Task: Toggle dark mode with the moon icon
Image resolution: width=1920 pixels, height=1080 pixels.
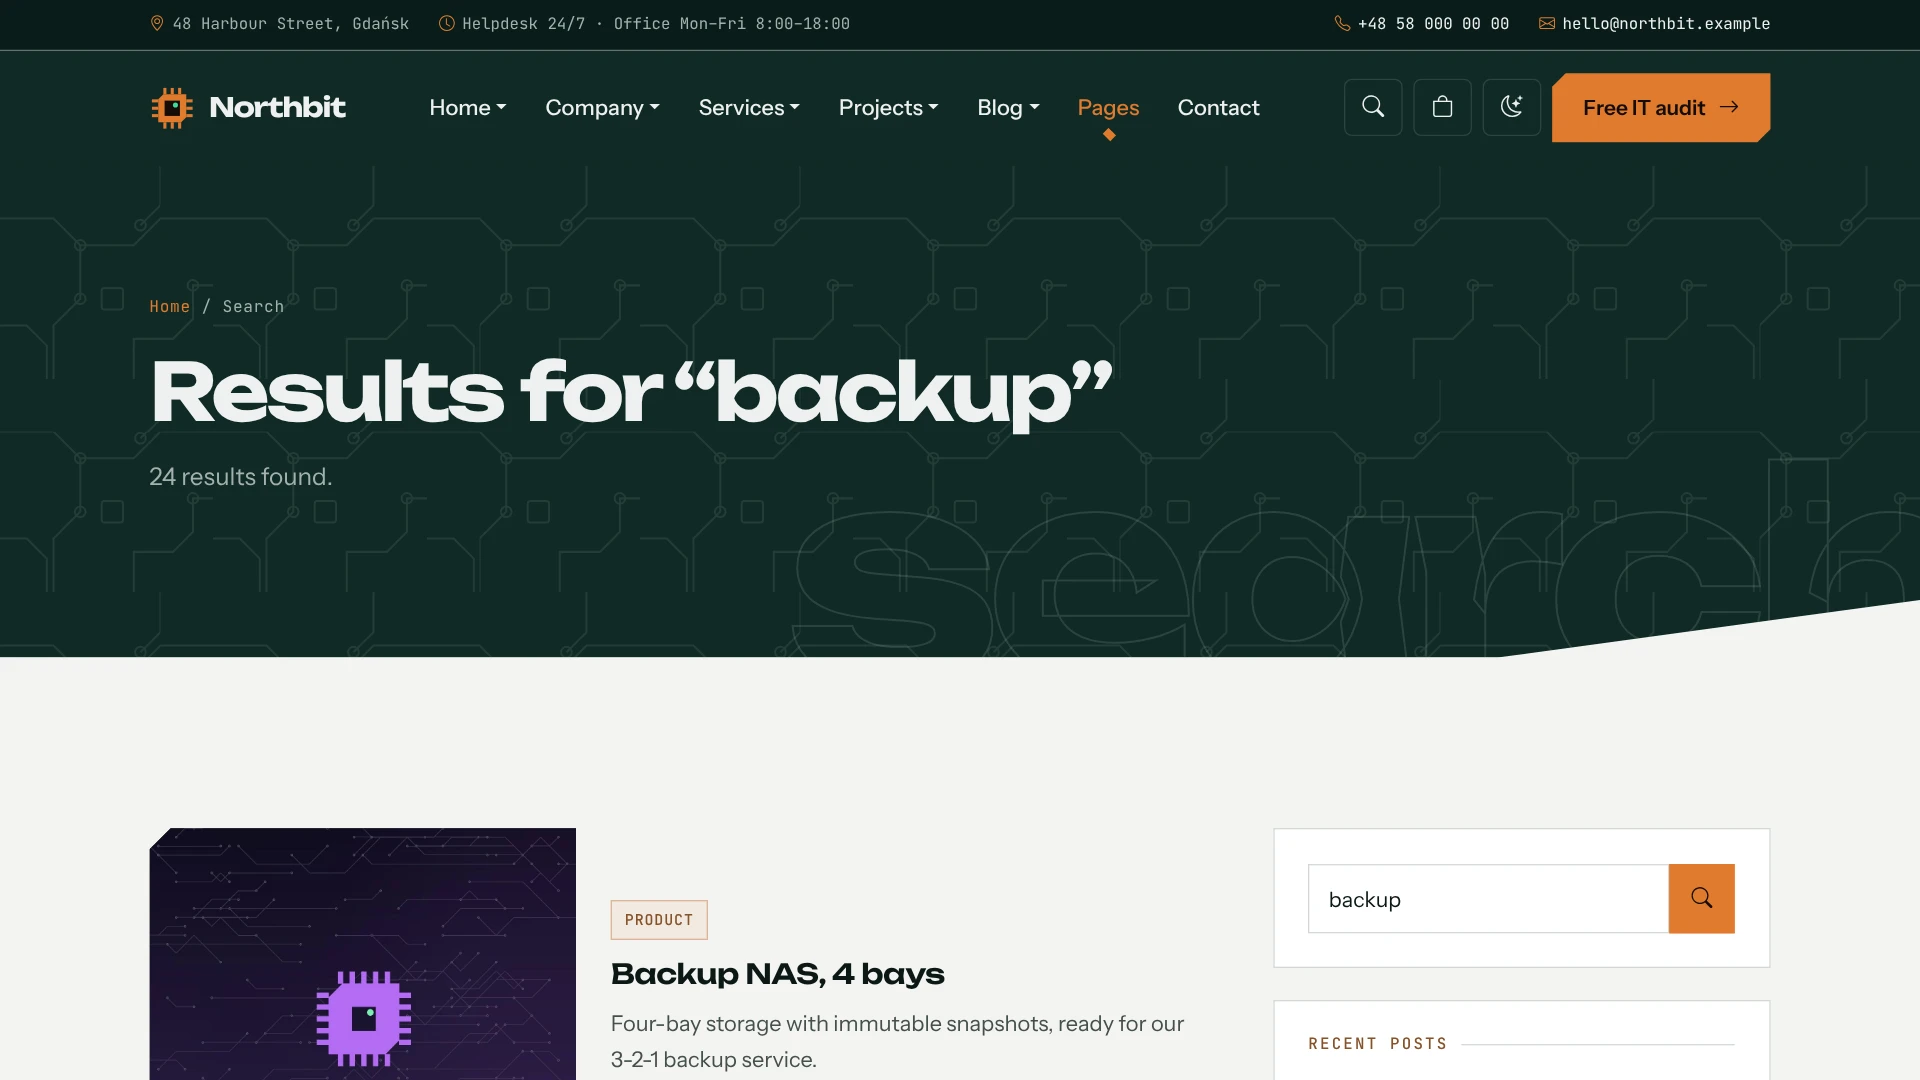Action: (1511, 107)
